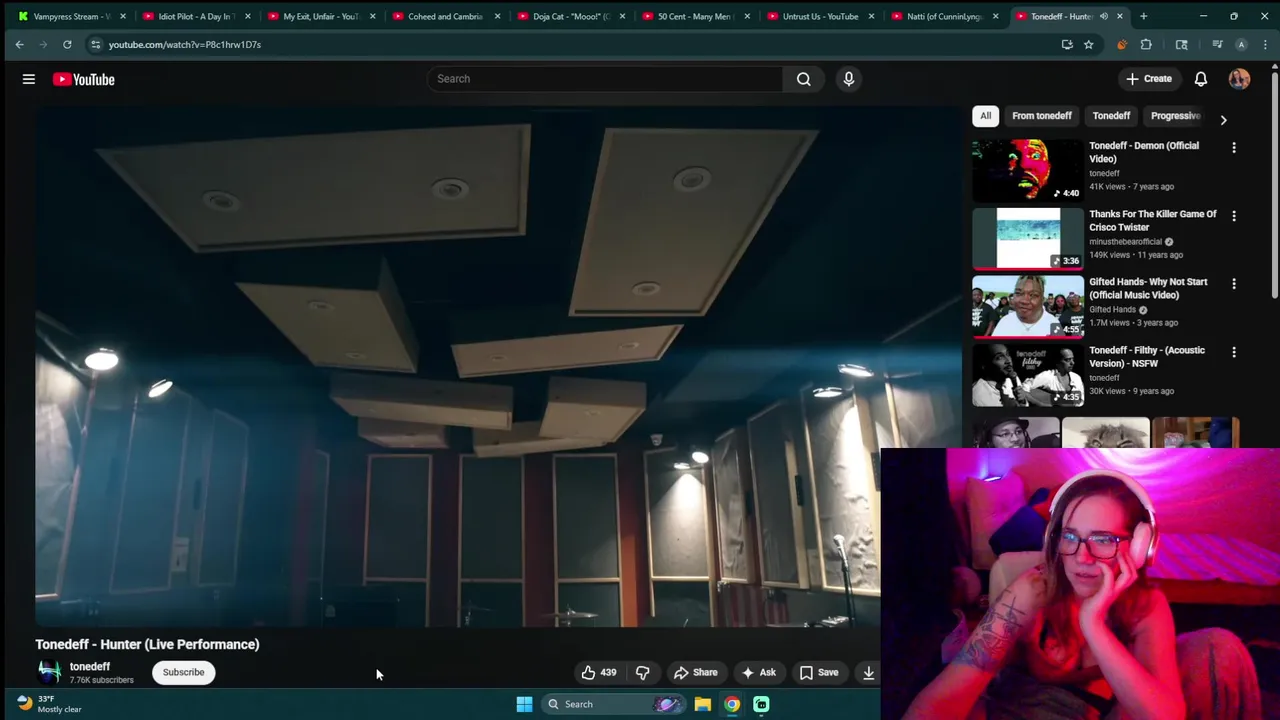Viewport: 1280px width, 720px height.
Task: Open Gifted Hands Why Not Start title
Action: [x=1148, y=288]
